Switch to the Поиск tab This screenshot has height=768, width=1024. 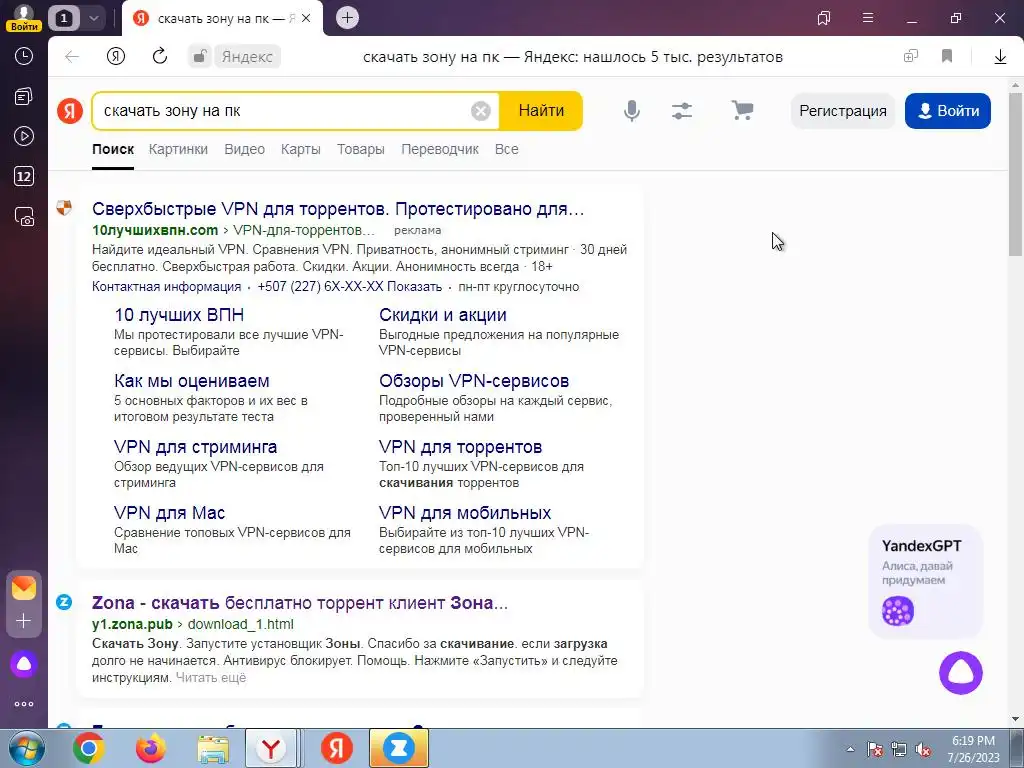(113, 150)
